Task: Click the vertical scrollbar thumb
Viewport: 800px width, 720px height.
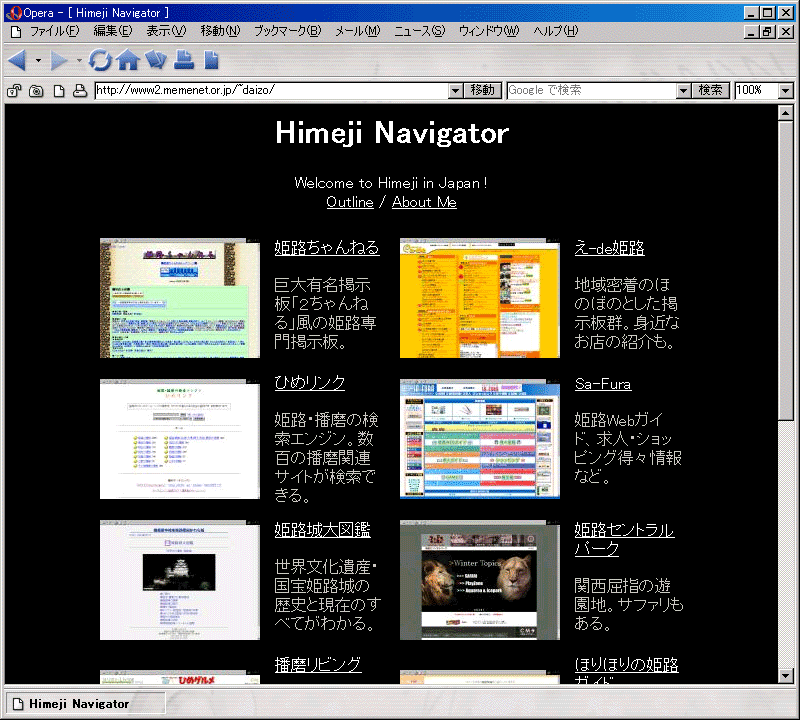Action: tap(786, 270)
